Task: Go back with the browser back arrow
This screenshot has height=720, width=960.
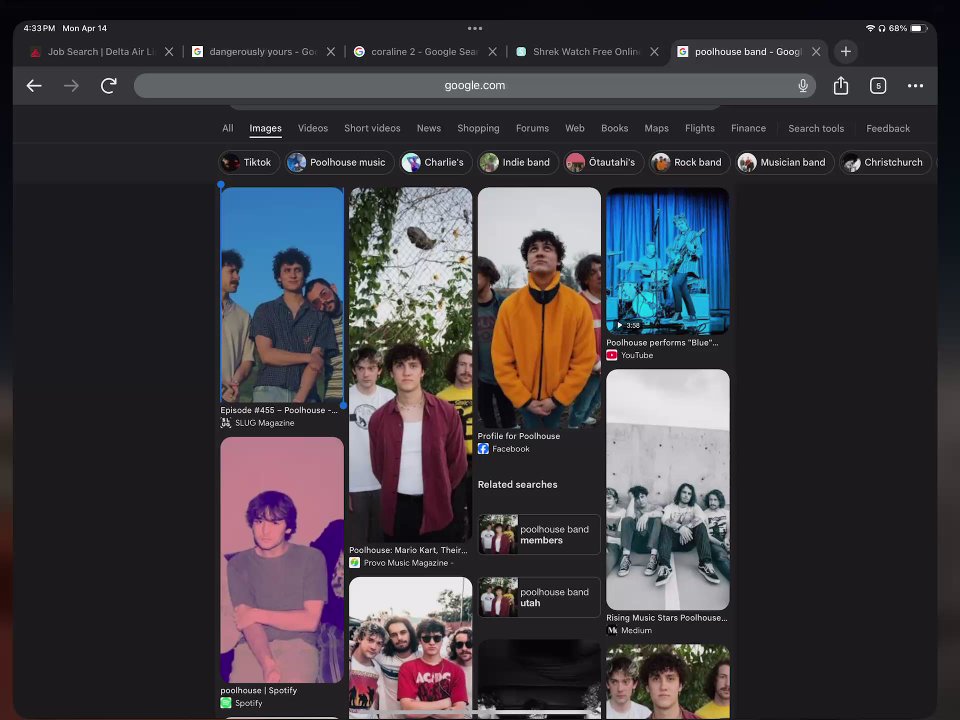Action: [x=34, y=86]
